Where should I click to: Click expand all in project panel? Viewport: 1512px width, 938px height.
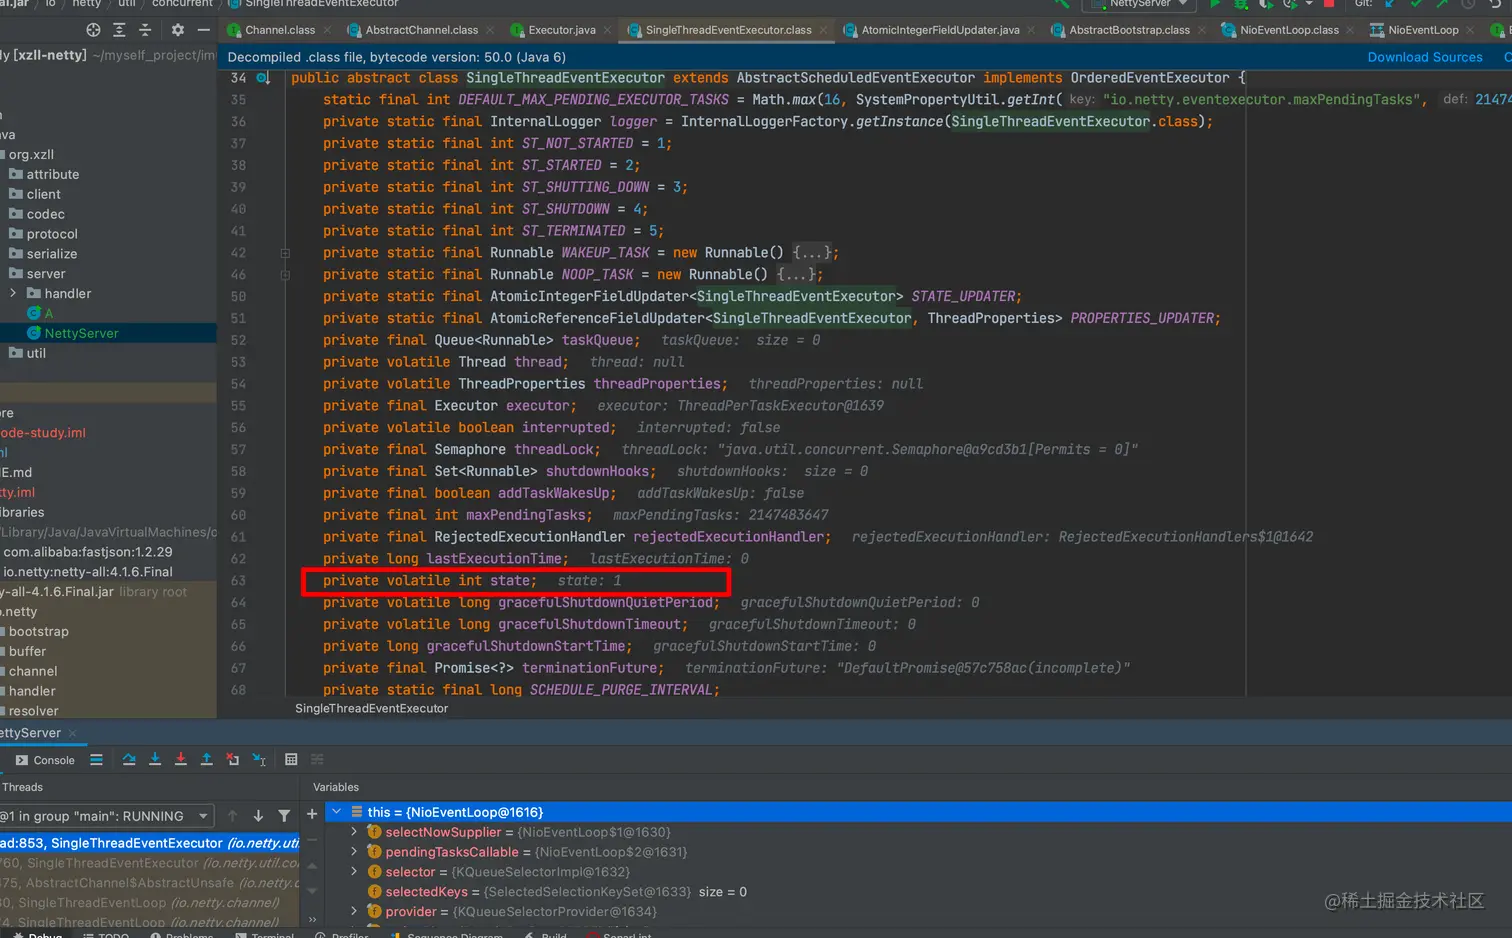(119, 30)
